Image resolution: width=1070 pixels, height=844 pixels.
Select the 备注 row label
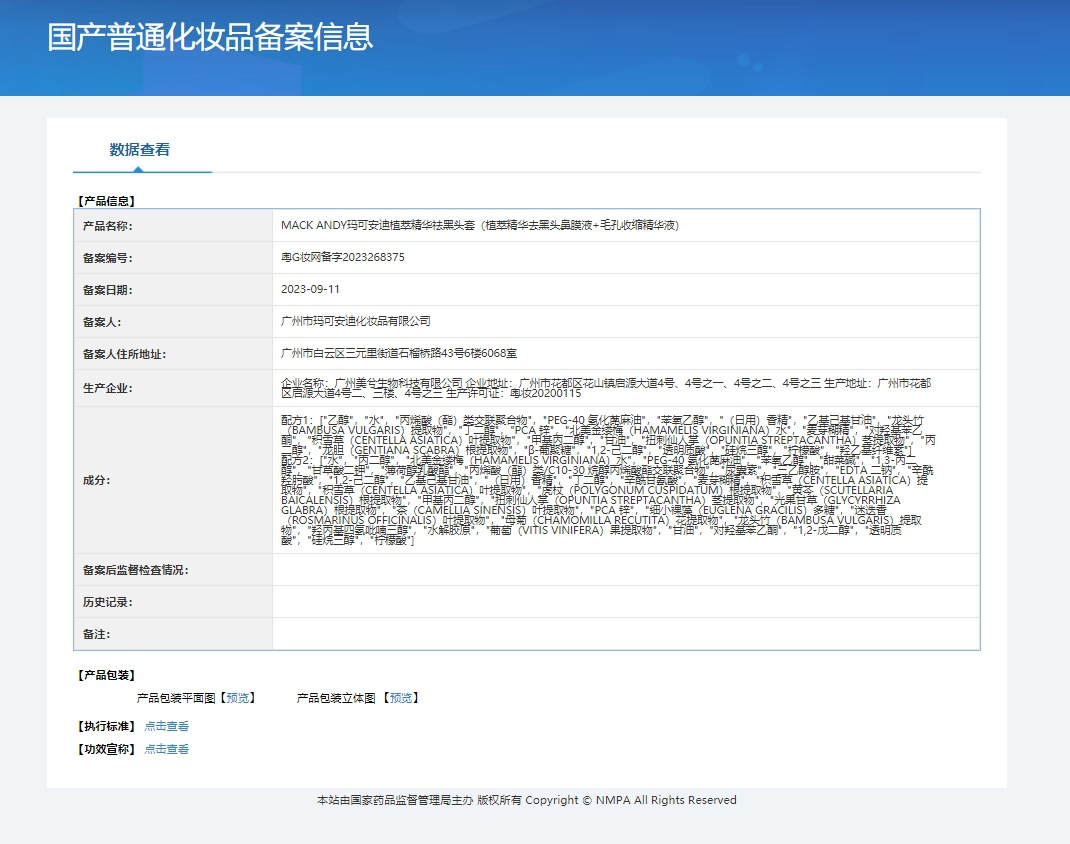click(x=96, y=635)
